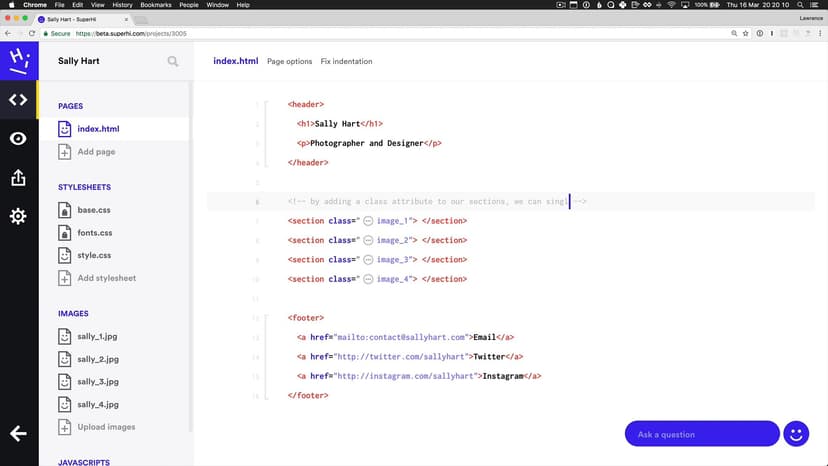This screenshot has width=828, height=466.
Task: Open the code editor view icon
Action: [x=18, y=99]
